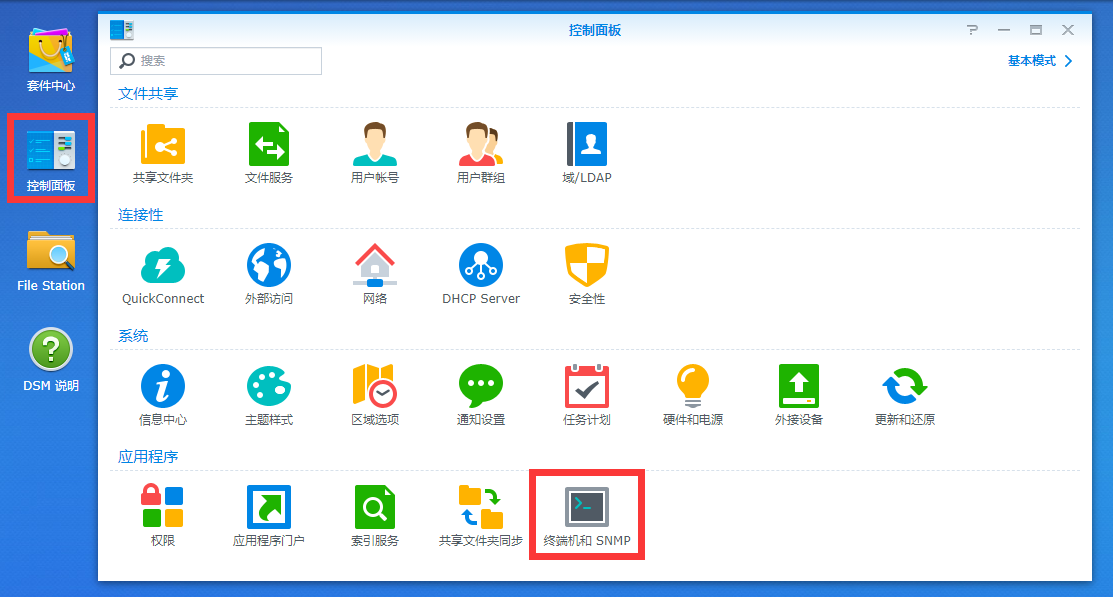Open 套件中心 (Package Center) on the desktop

pos(50,60)
